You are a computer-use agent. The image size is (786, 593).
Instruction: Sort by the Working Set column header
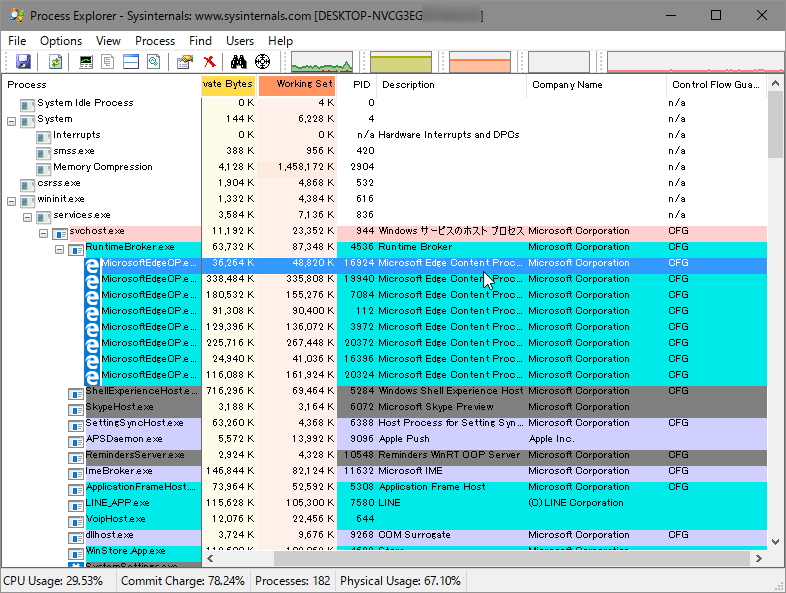click(x=297, y=85)
